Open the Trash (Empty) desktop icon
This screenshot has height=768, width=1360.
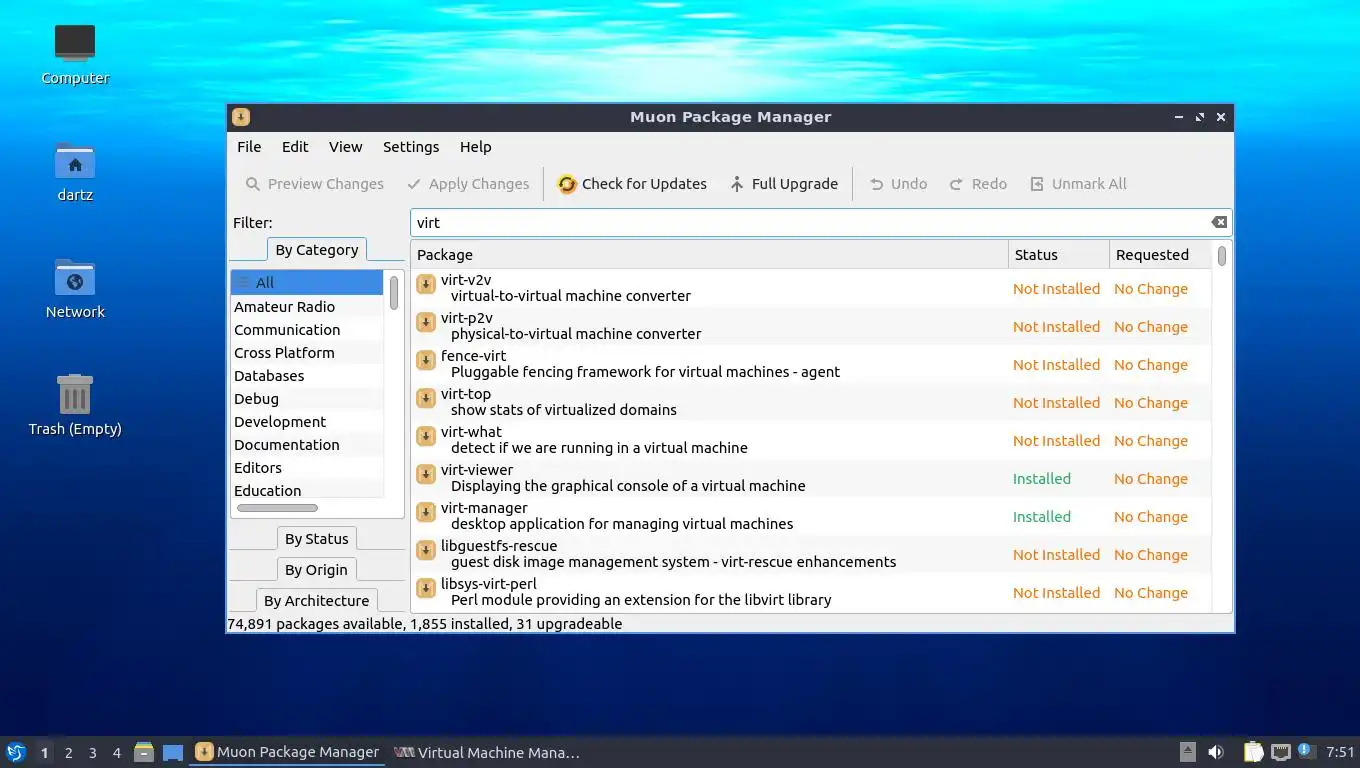75,404
